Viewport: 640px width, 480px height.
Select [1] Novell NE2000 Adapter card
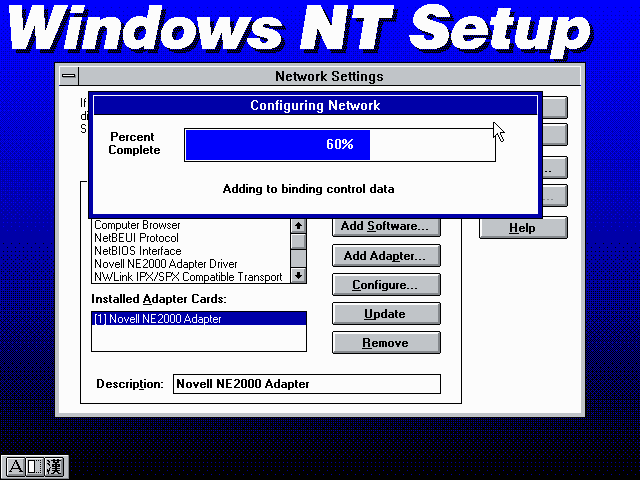pyautogui.click(x=199, y=319)
